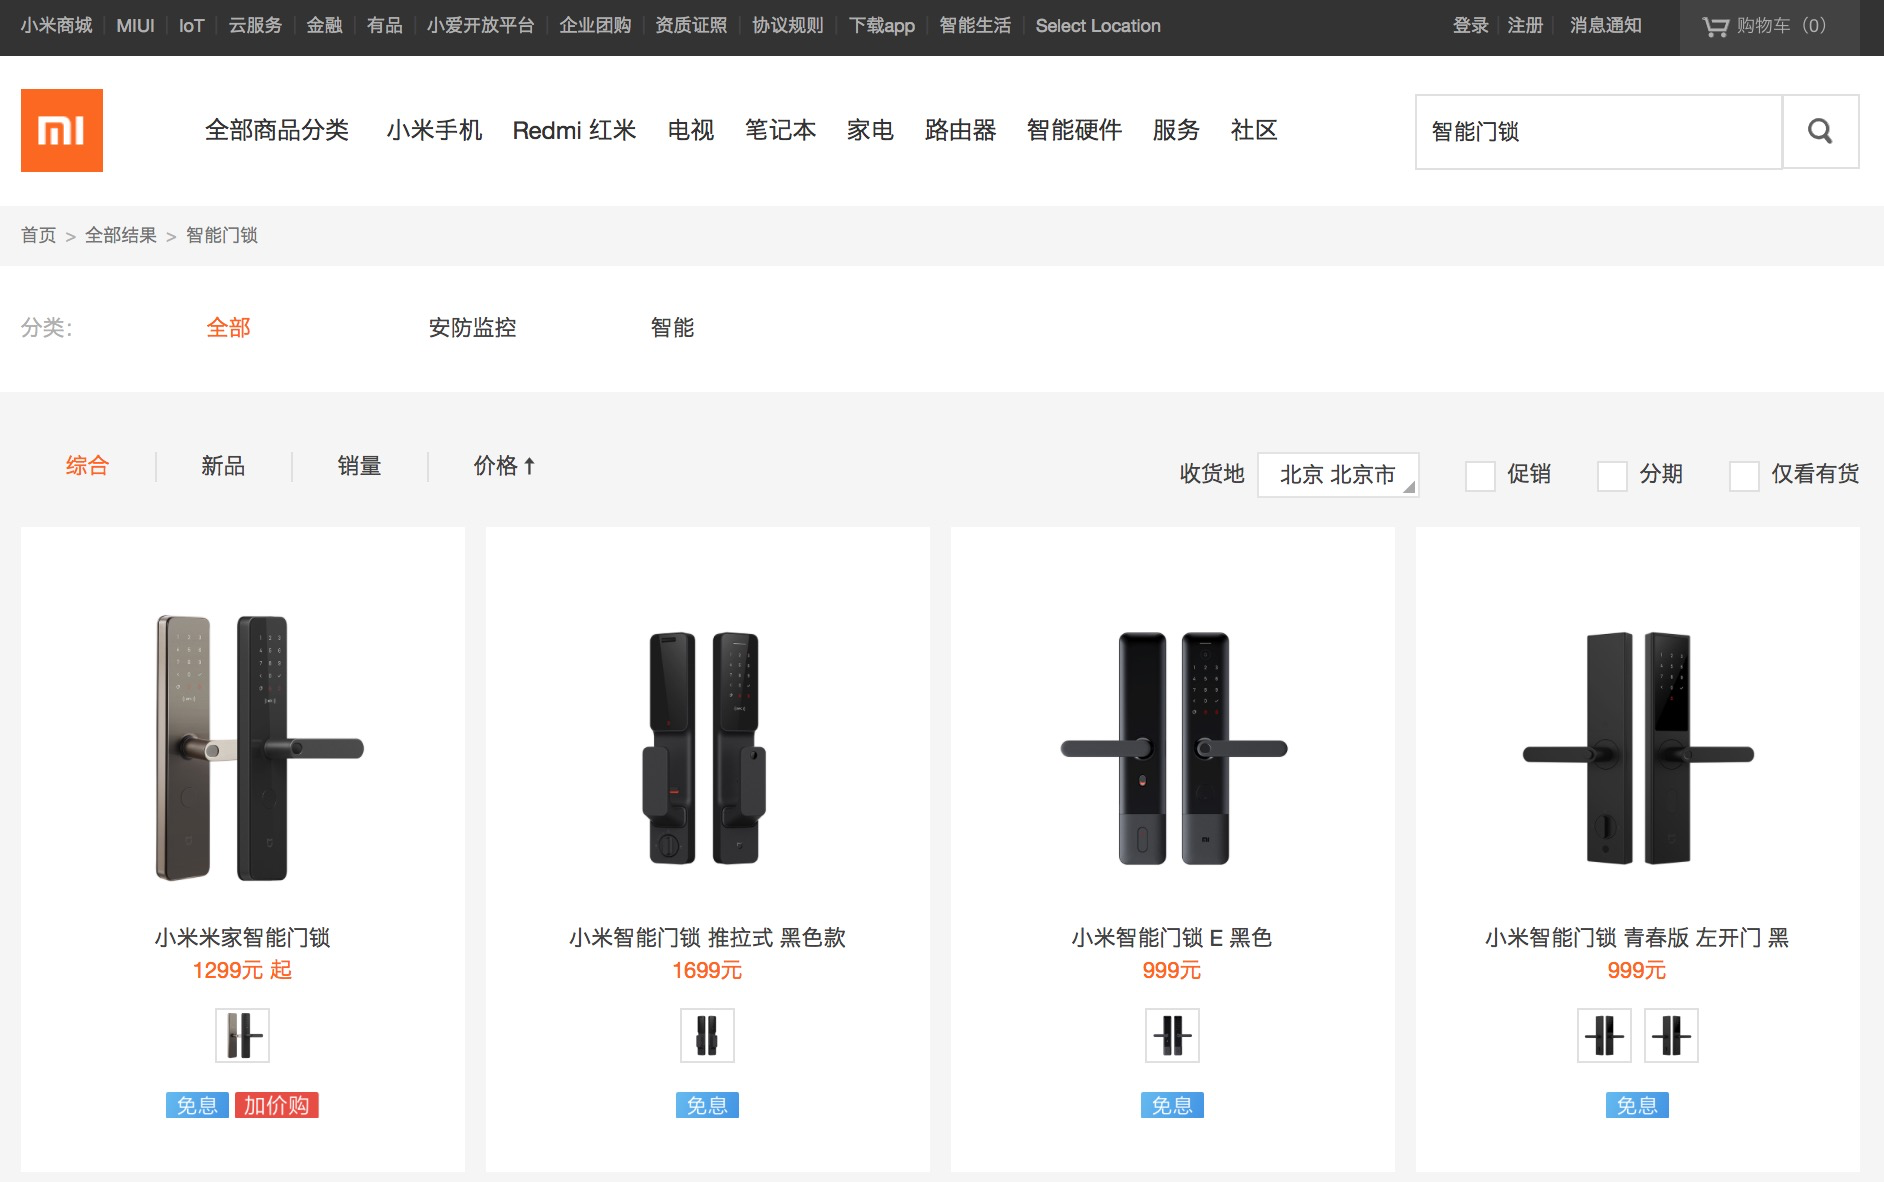Filter category to 智能
1884x1182 pixels.
[672, 328]
